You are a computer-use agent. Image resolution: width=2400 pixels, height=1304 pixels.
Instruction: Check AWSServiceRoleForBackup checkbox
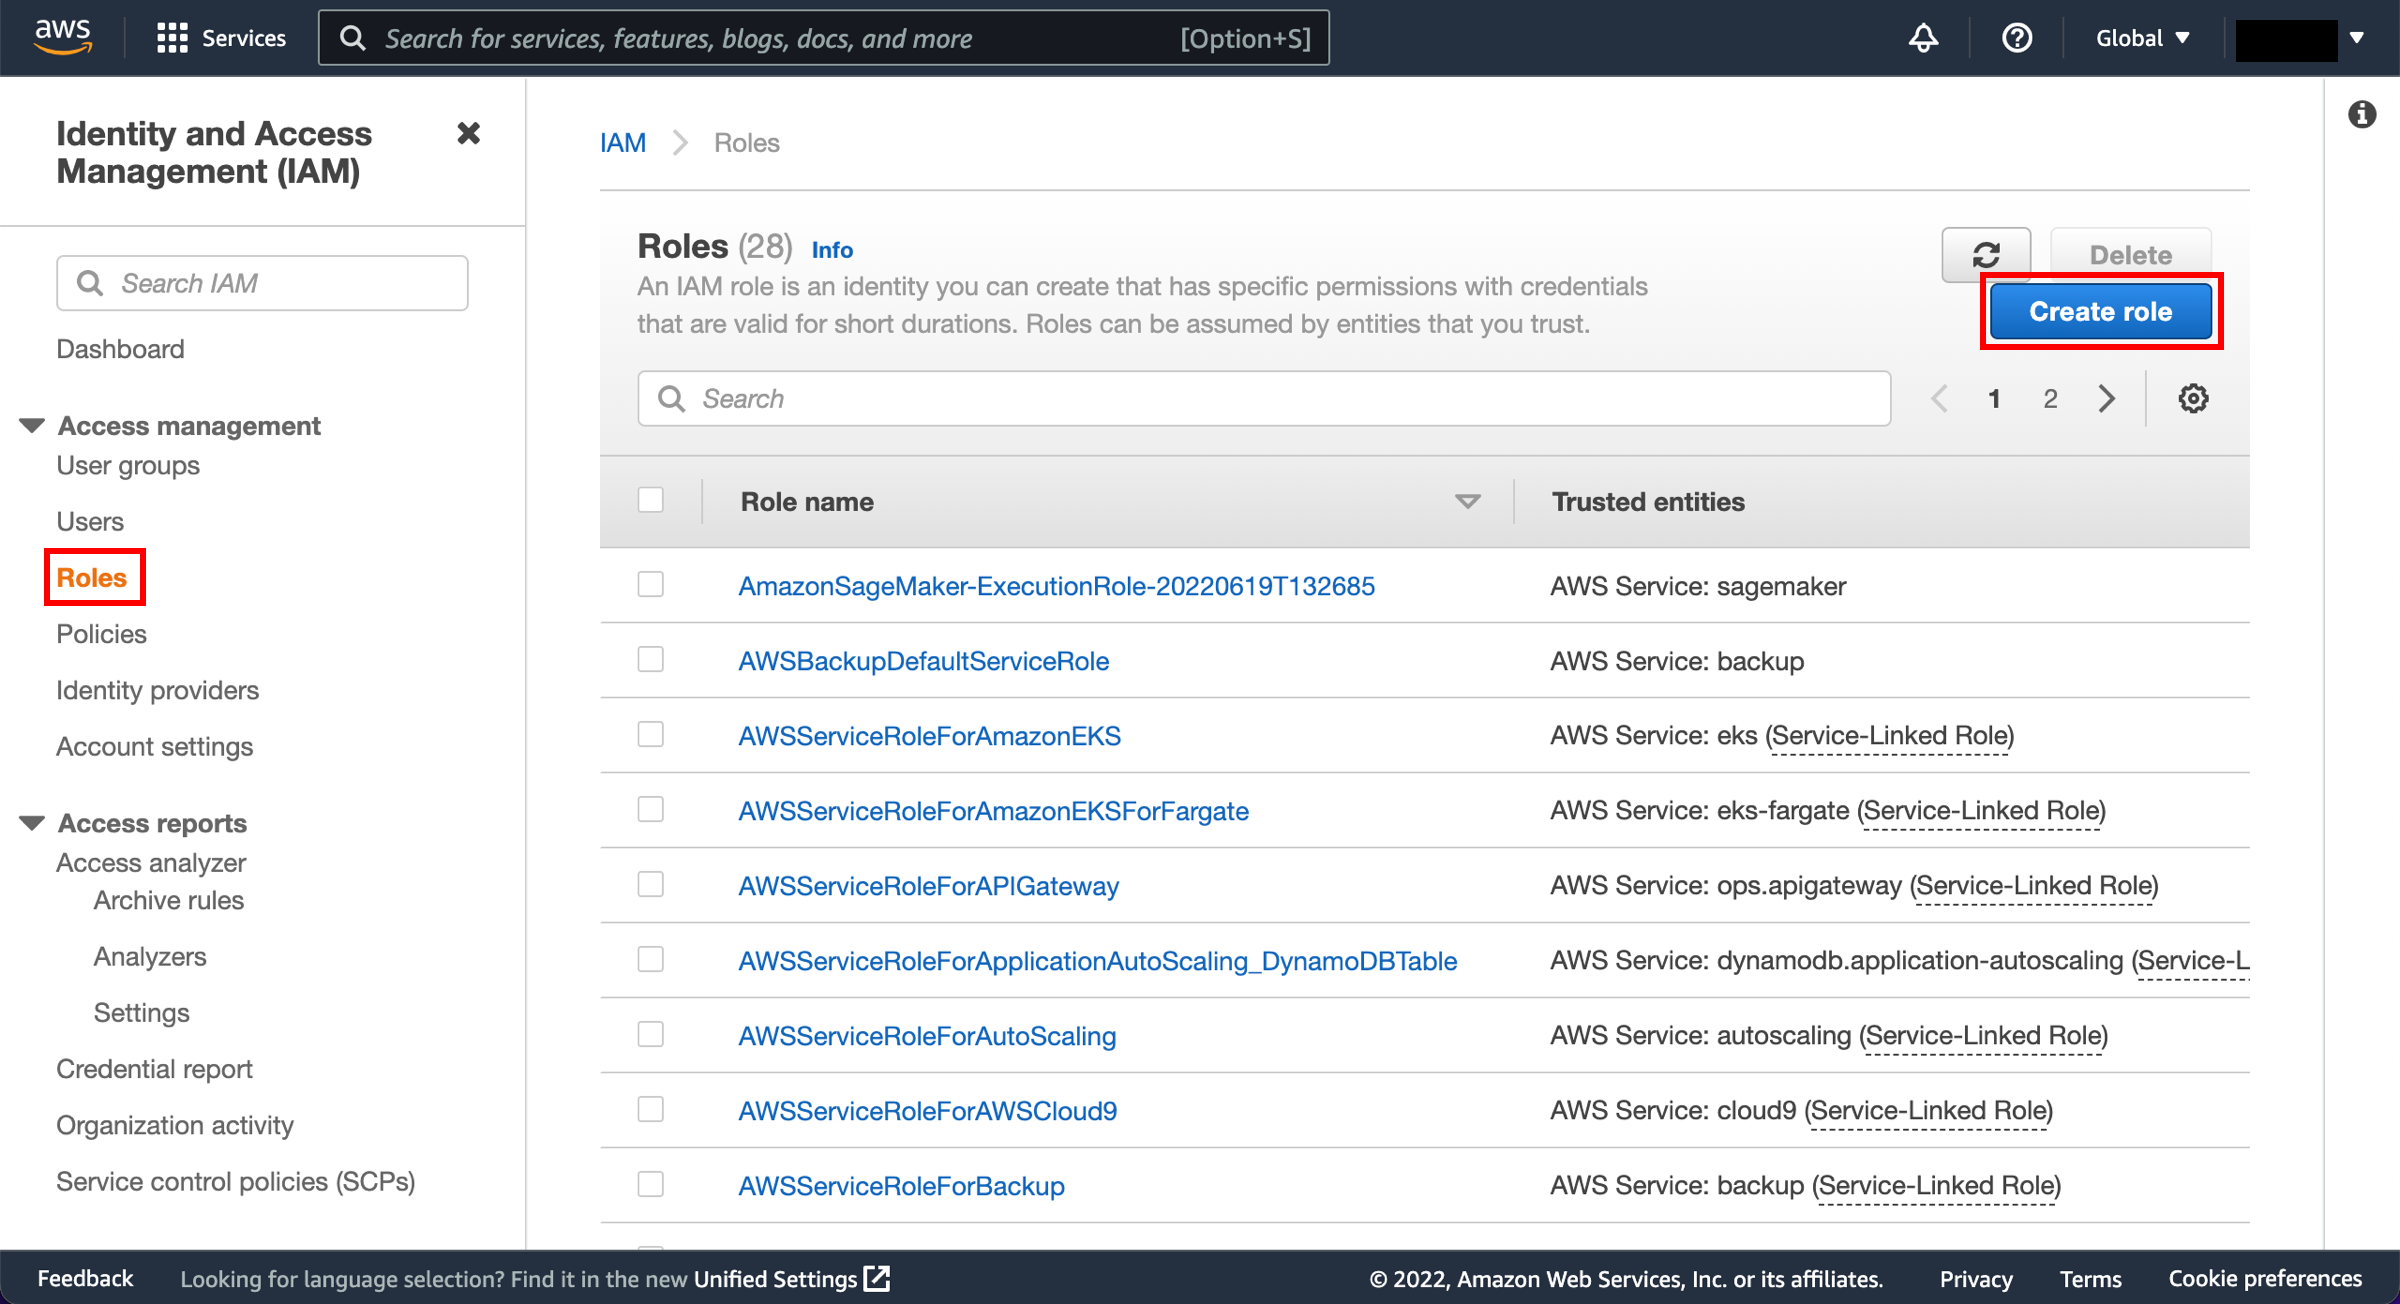pyautogui.click(x=651, y=1184)
